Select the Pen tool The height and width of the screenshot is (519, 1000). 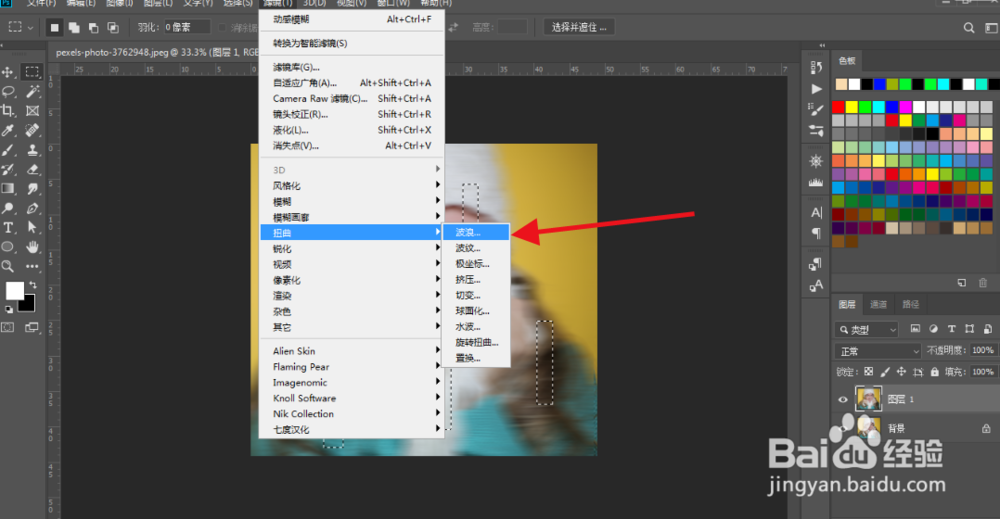pyautogui.click(x=33, y=208)
